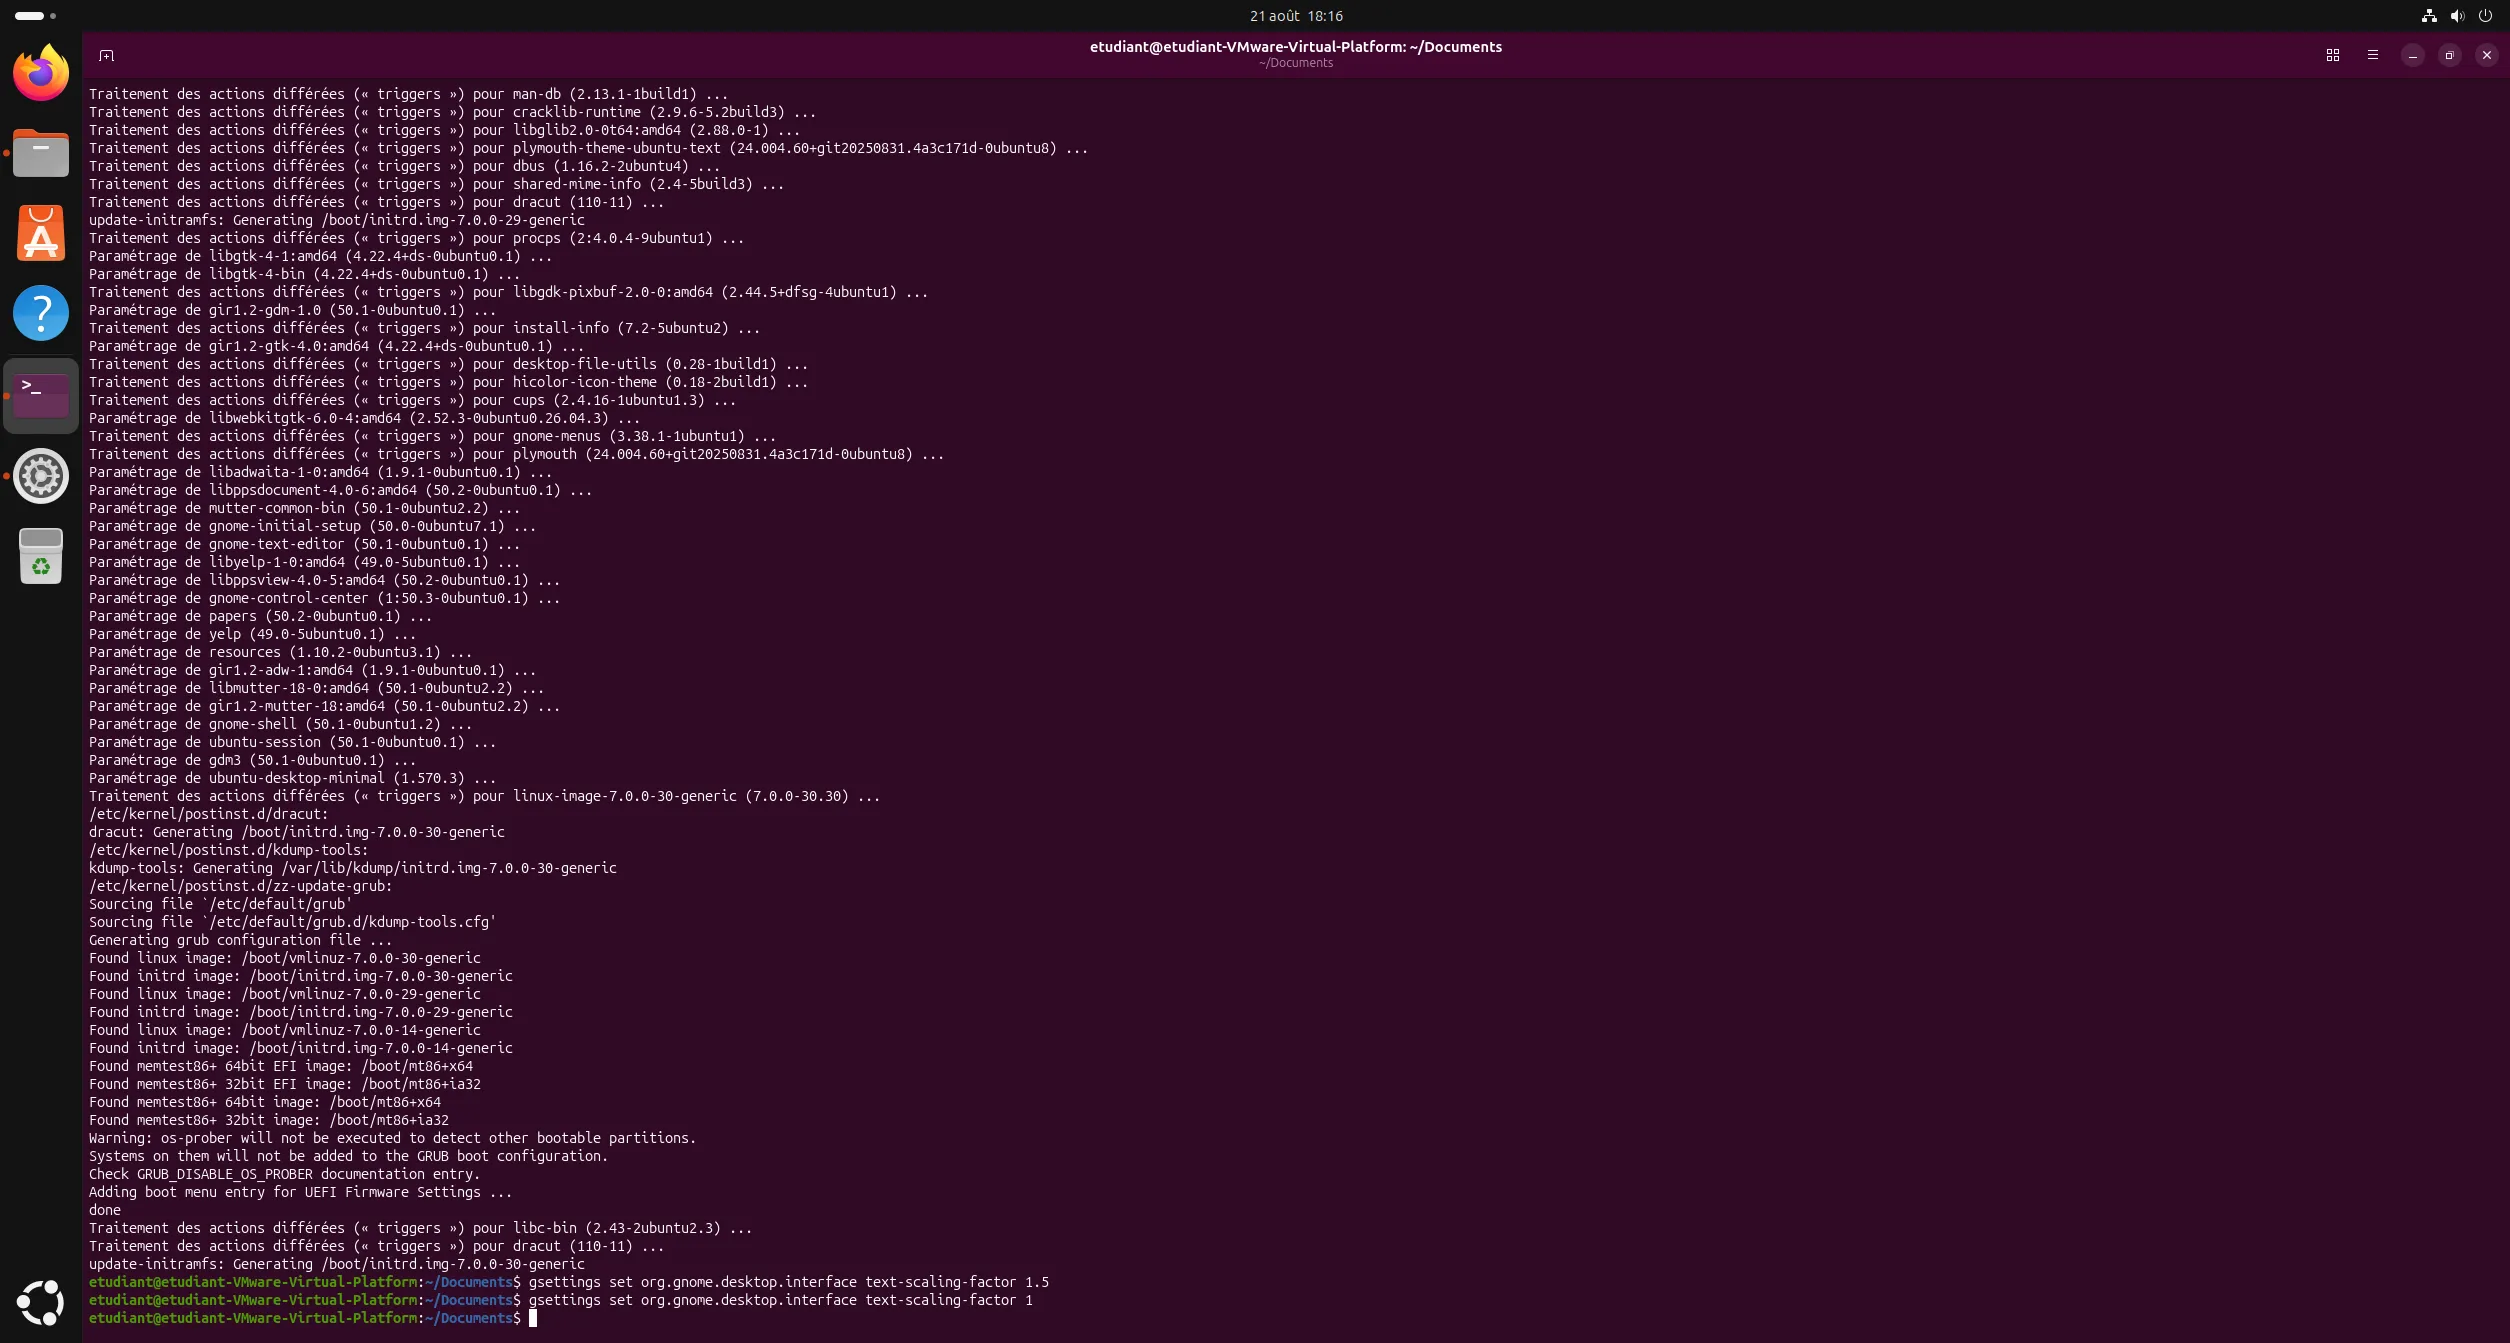Click the 'pour man-db (2.13.1-1build1)' line
2510x1343 pixels.
coord(408,94)
